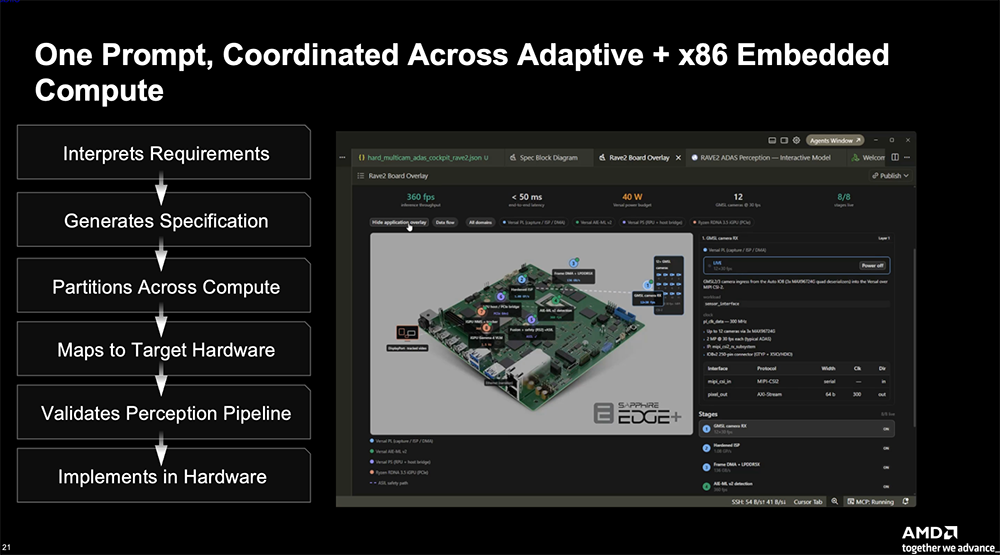Image resolution: width=1000 pixels, height=555 pixels.
Task: Click SSH transfer rate in status bar
Action: [758, 502]
